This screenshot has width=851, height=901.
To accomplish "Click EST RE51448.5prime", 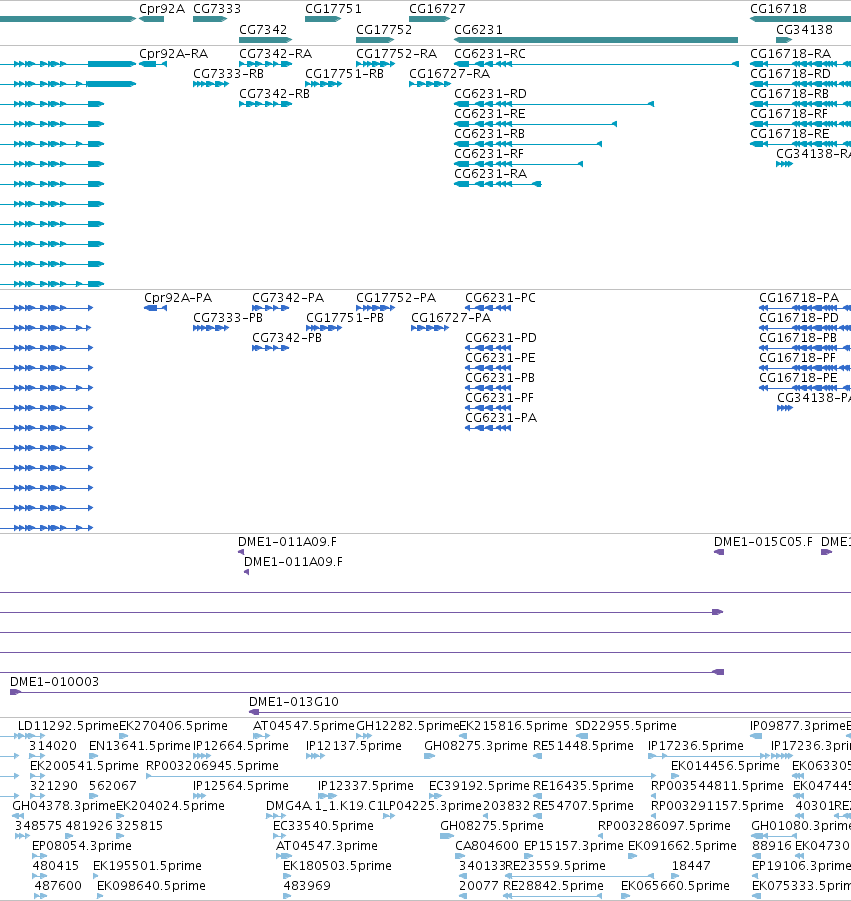I will 583,746.
